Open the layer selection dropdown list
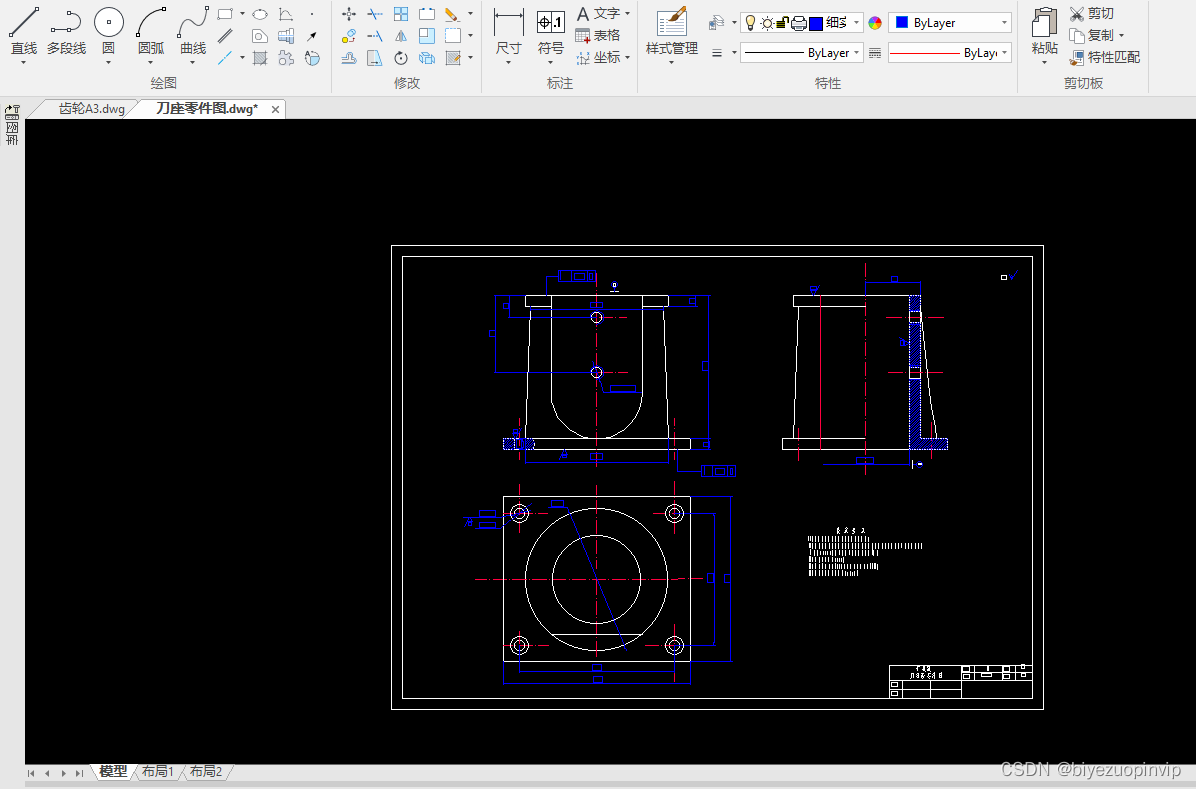The height and width of the screenshot is (789, 1196). 857,23
